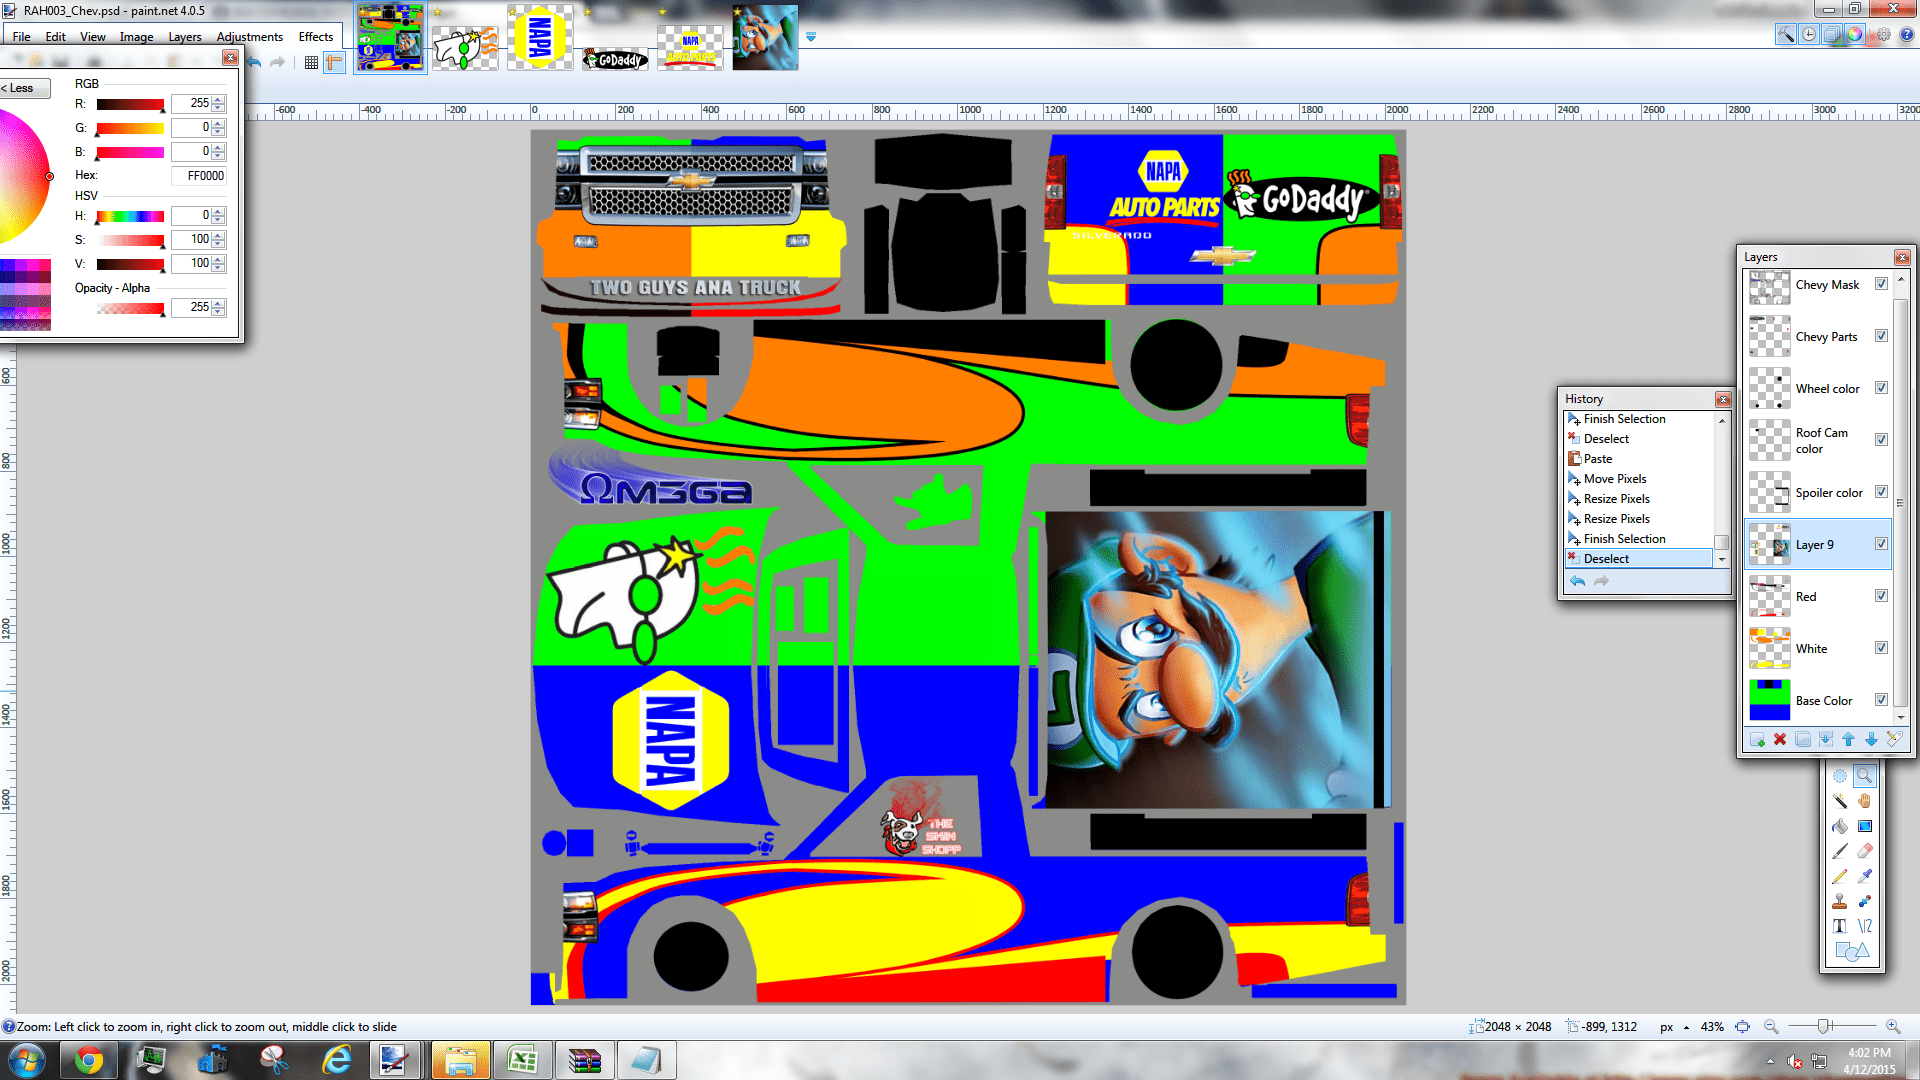Hide the Chevy Mask layer
The width and height of the screenshot is (1920, 1080).
pyautogui.click(x=1881, y=284)
